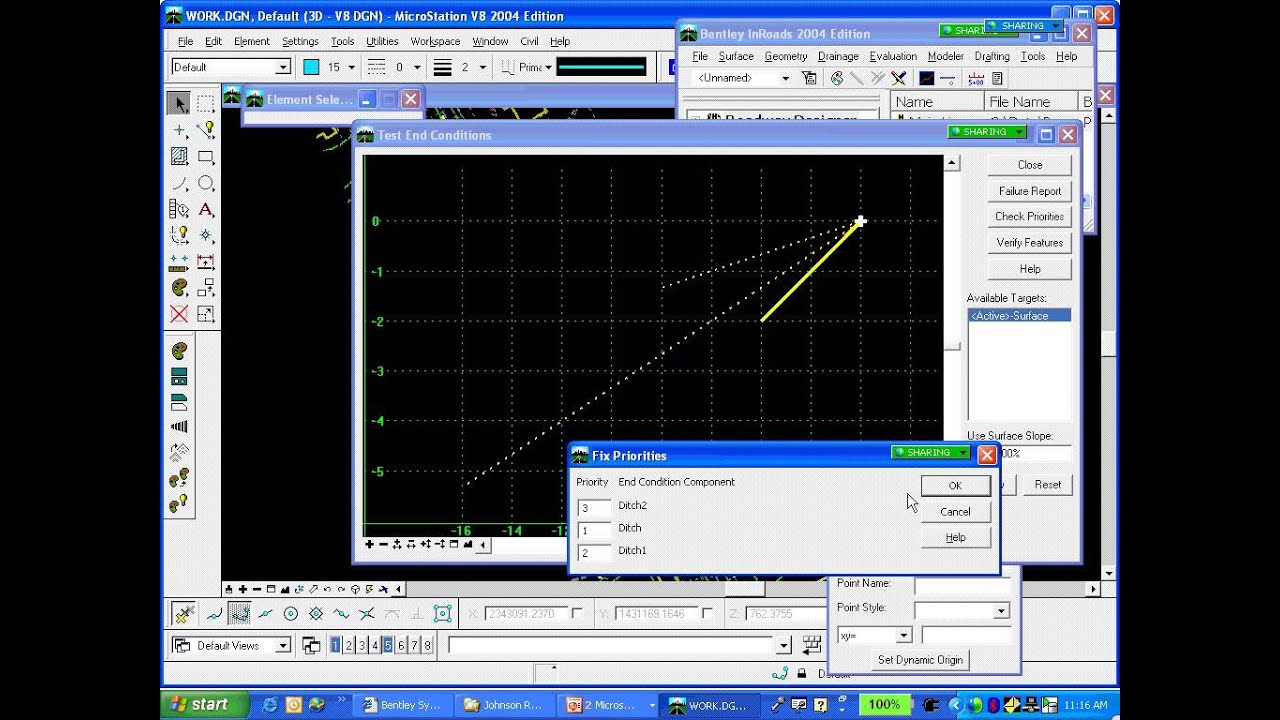Screen dimensions: 1280x720
Task: Open the Surface menu in InRoads
Action: click(736, 56)
